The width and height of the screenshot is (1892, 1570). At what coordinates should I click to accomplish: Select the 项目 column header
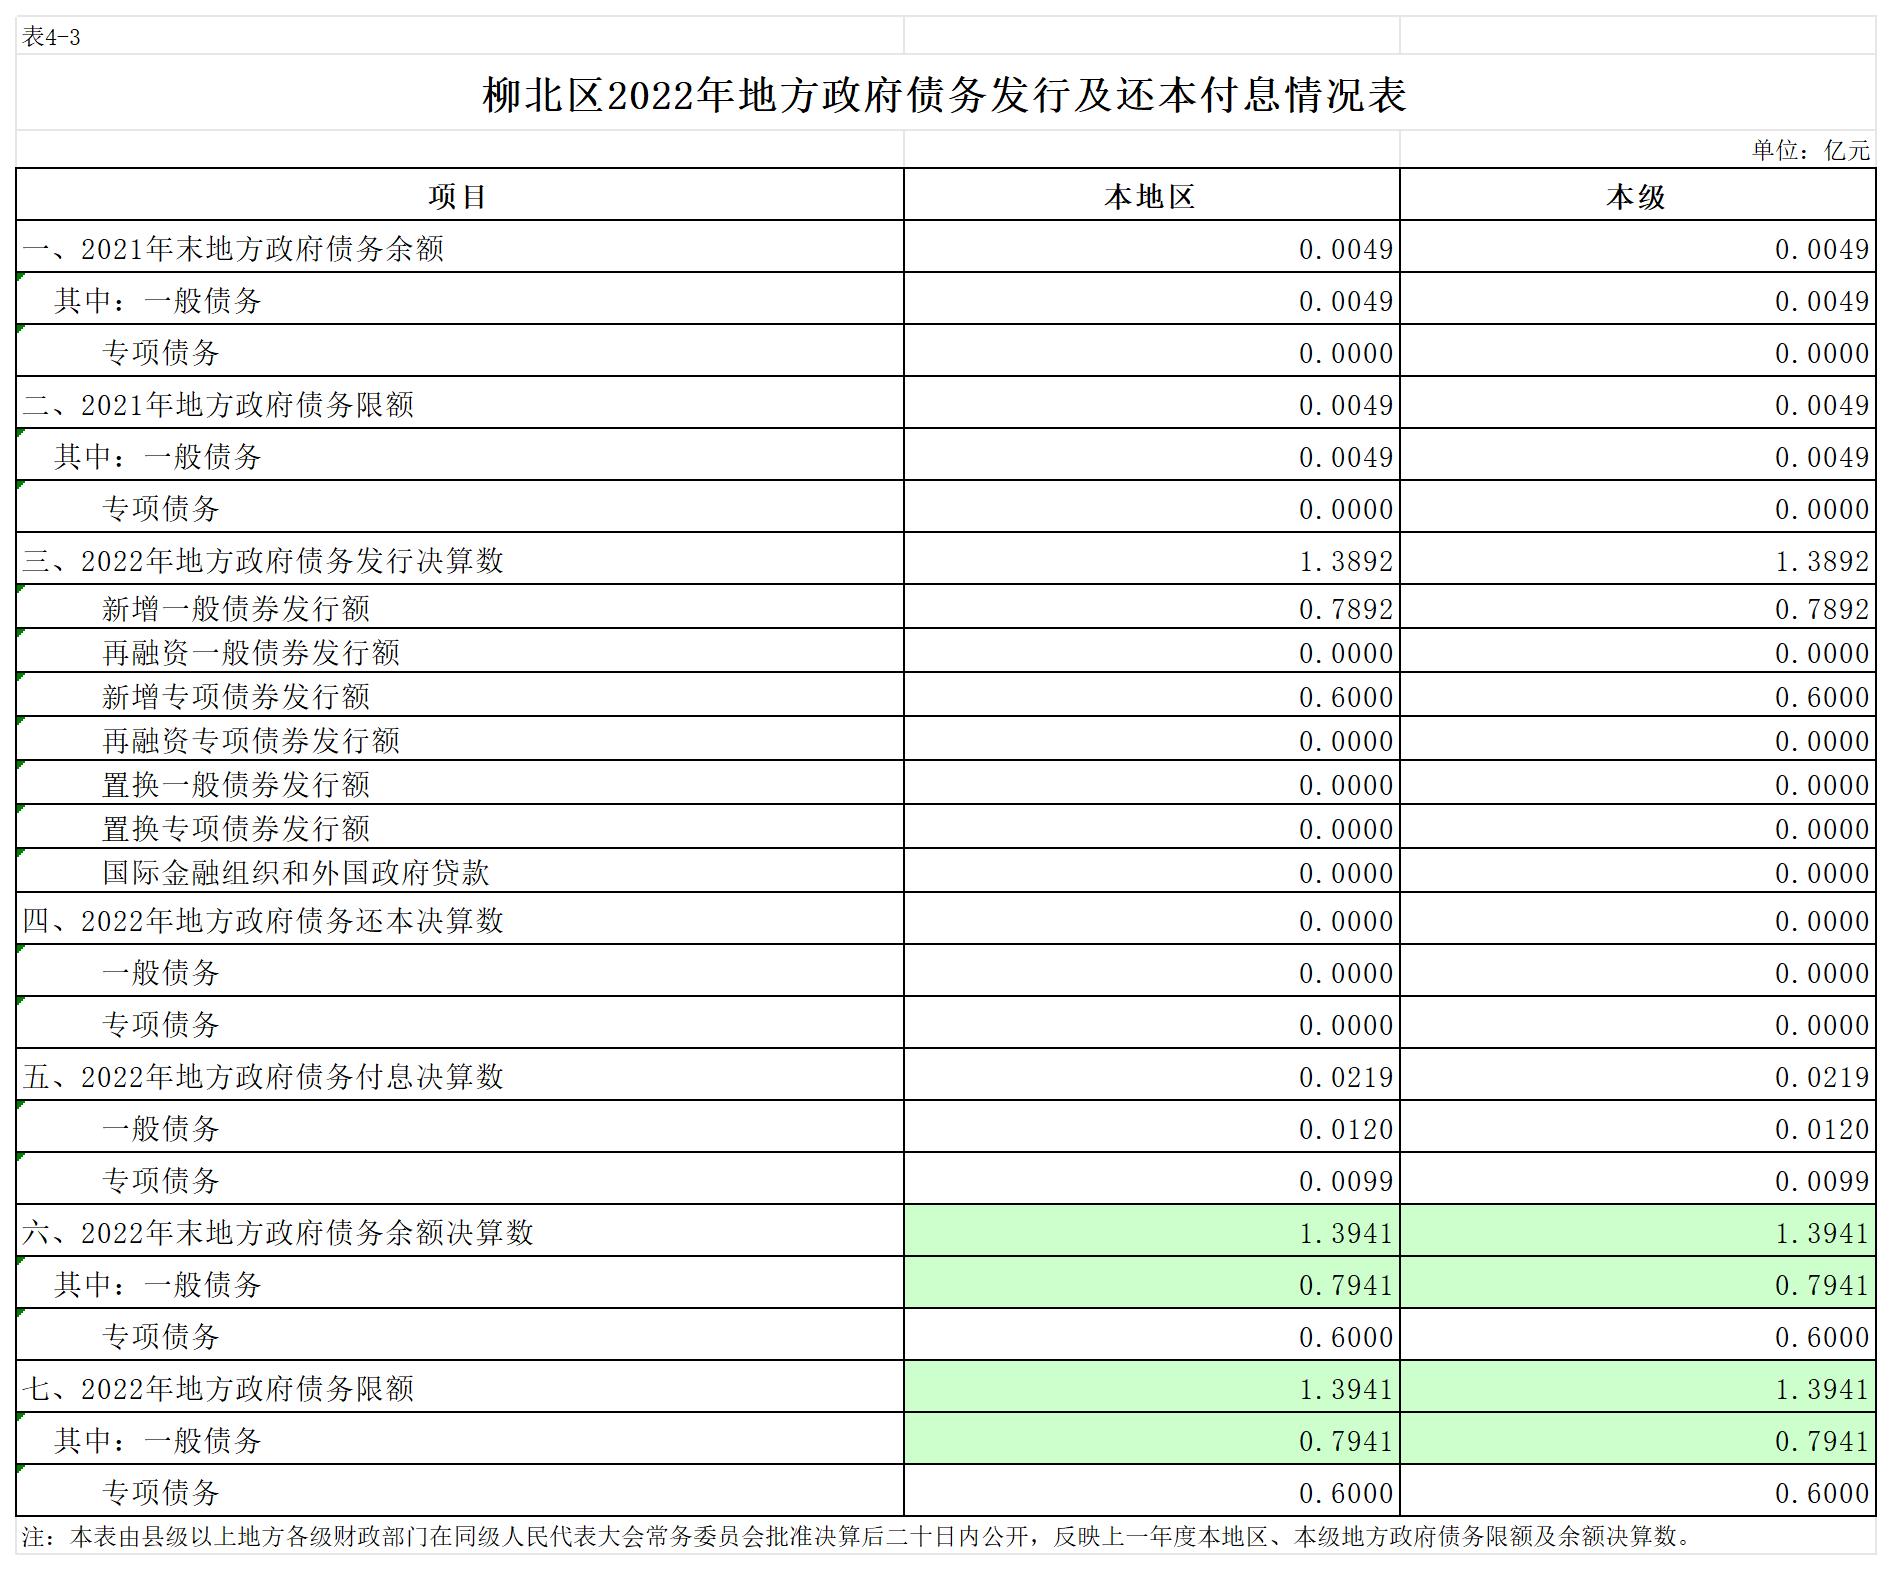click(459, 195)
